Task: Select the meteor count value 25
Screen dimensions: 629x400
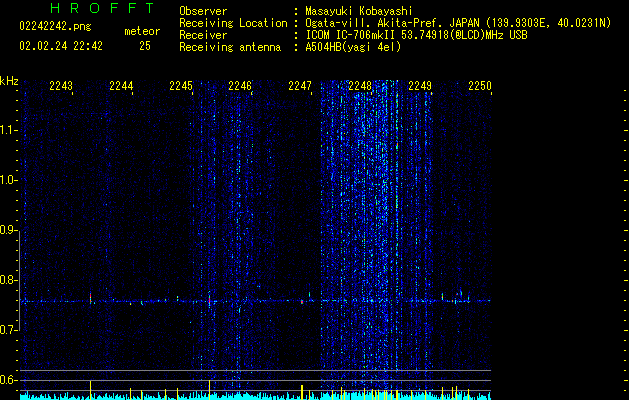Action: tap(145, 46)
